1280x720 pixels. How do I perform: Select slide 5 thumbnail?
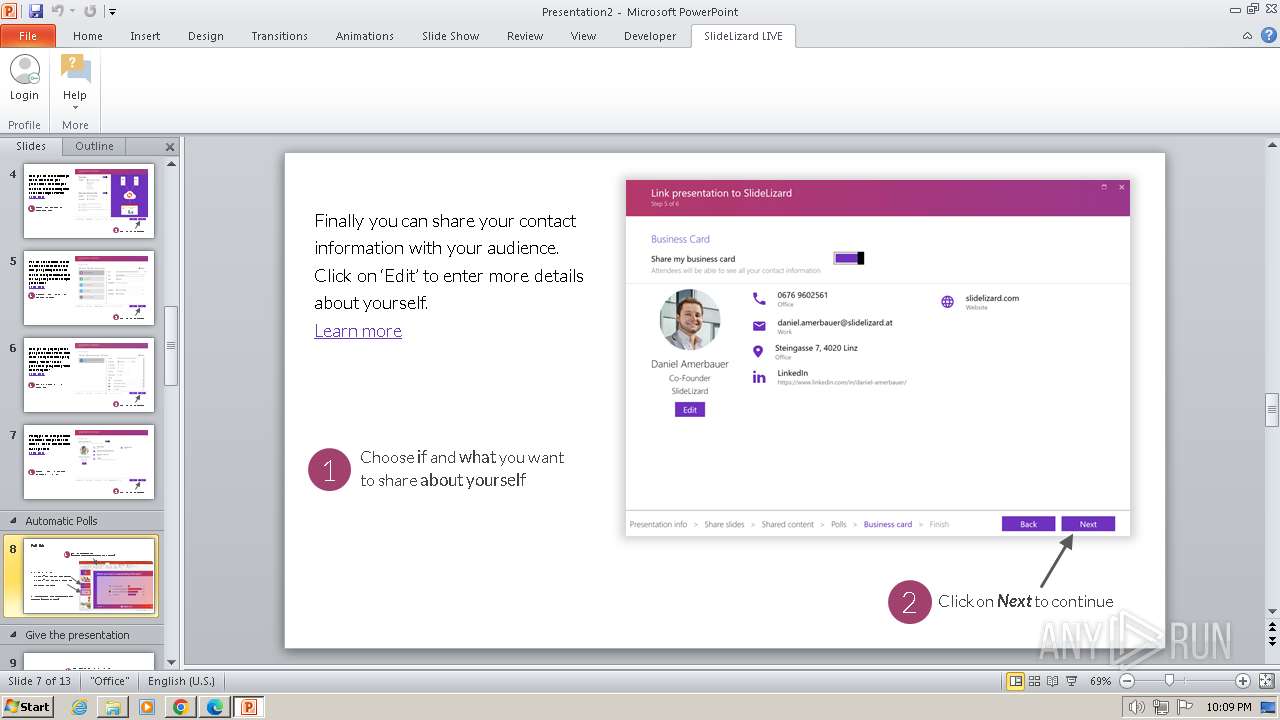[89, 288]
